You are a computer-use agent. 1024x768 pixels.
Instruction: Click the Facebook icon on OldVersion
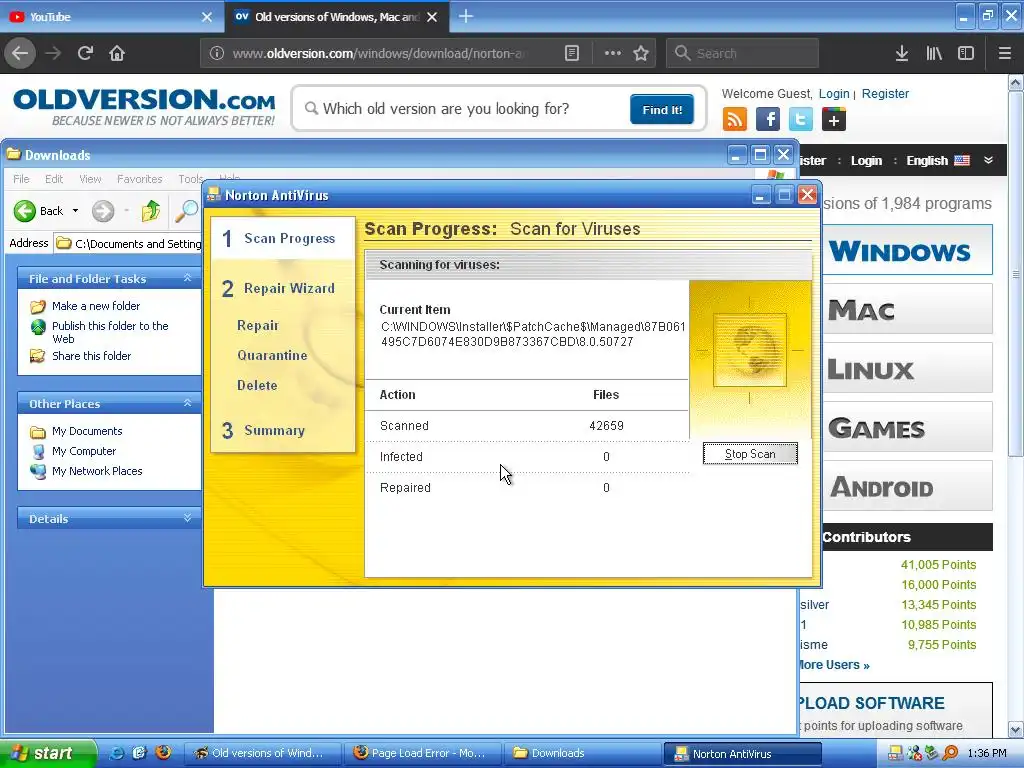pos(768,120)
